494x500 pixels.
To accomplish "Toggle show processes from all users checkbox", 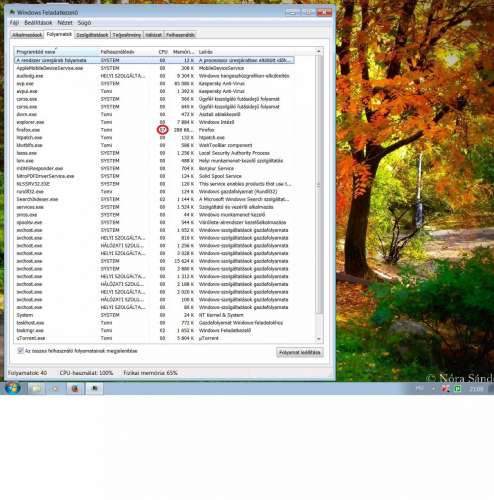I will [20, 351].
